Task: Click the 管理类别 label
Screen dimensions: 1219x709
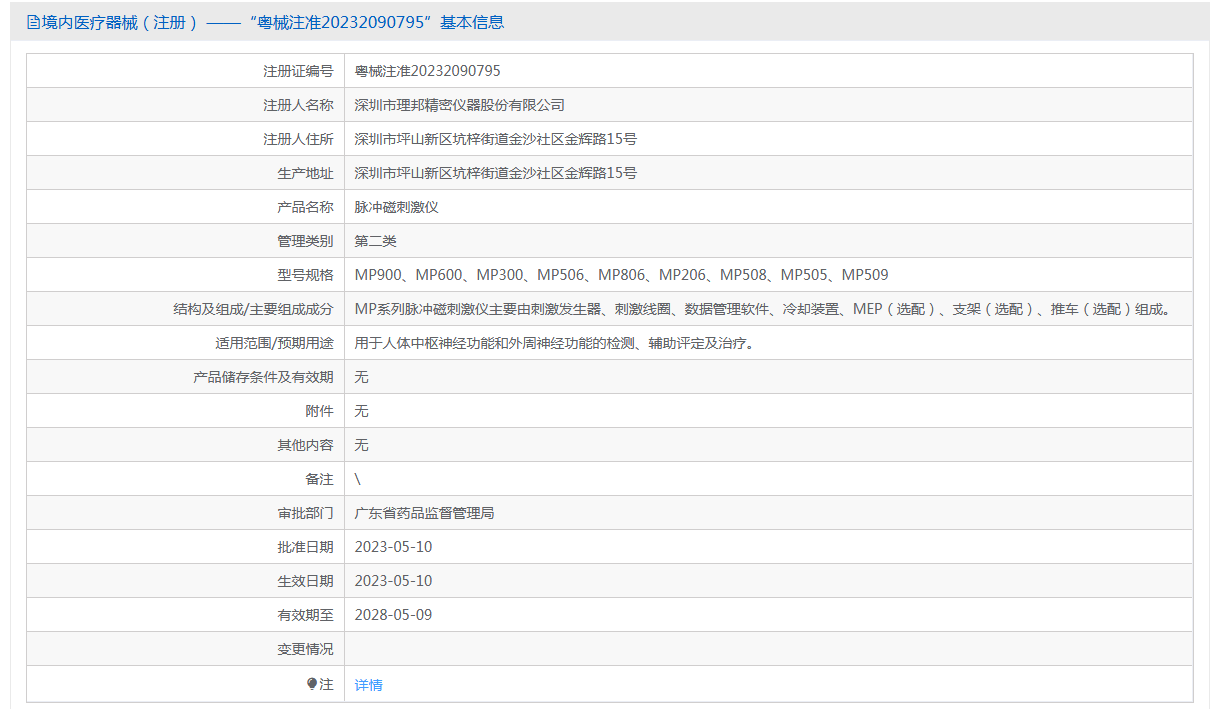Action: pos(305,241)
